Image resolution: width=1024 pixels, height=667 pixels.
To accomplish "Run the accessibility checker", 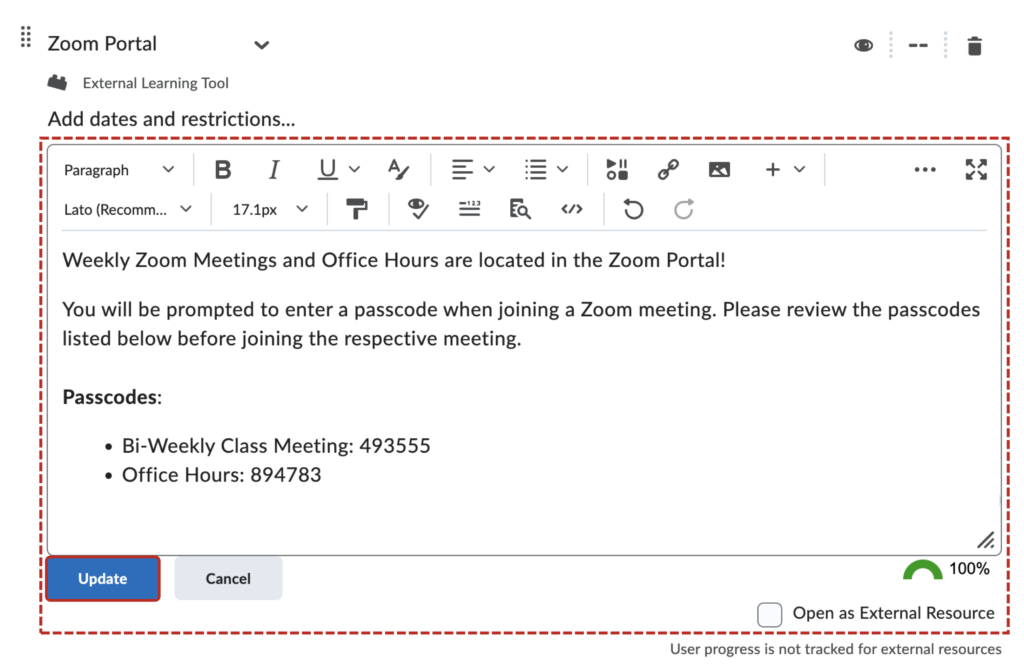I will (x=417, y=209).
